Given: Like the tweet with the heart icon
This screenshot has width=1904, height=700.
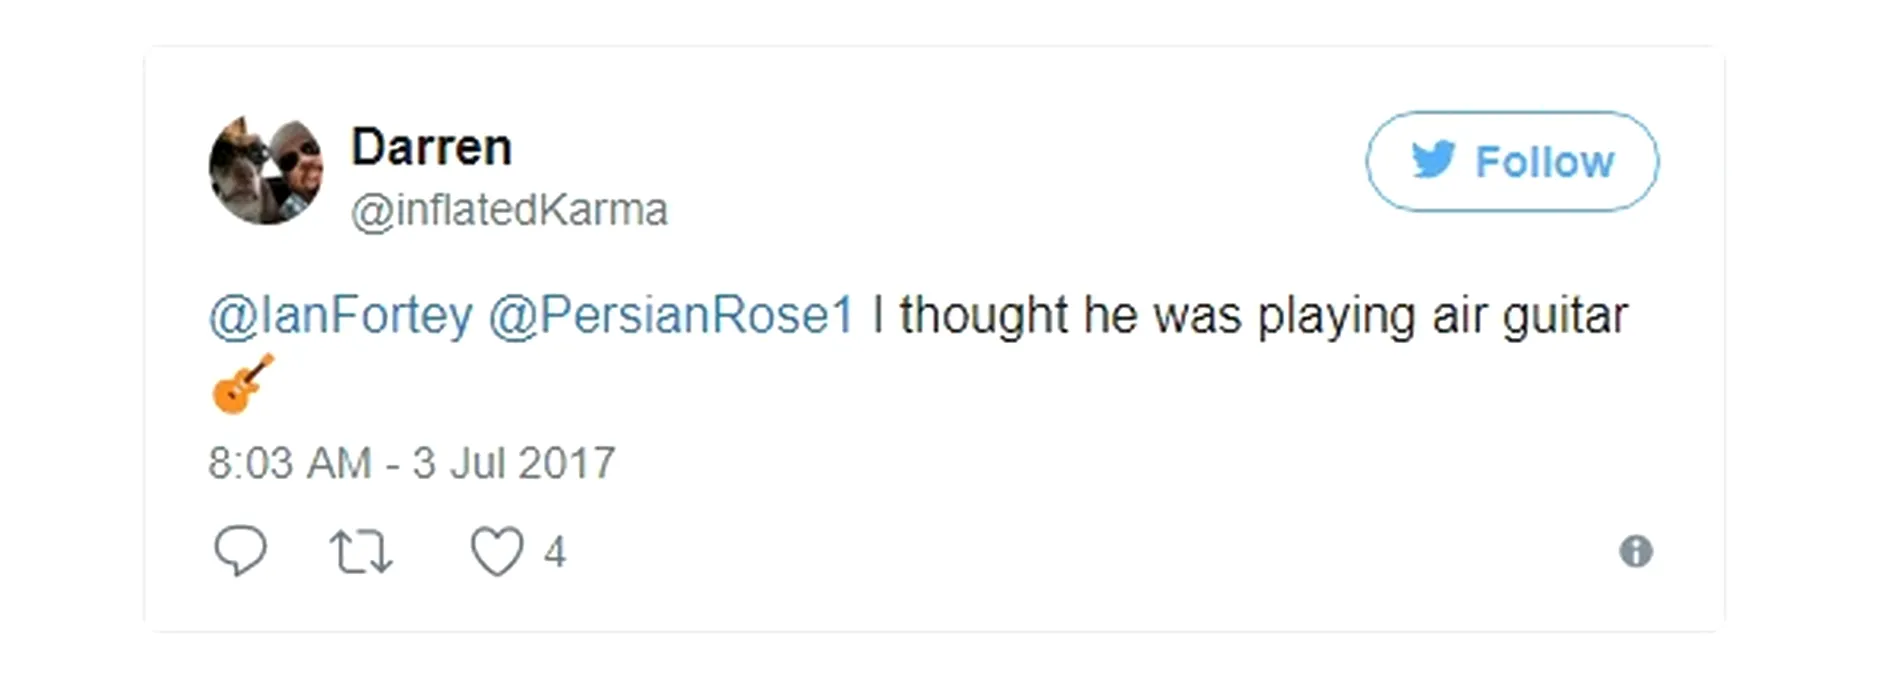Looking at the screenshot, I should pos(497,551).
